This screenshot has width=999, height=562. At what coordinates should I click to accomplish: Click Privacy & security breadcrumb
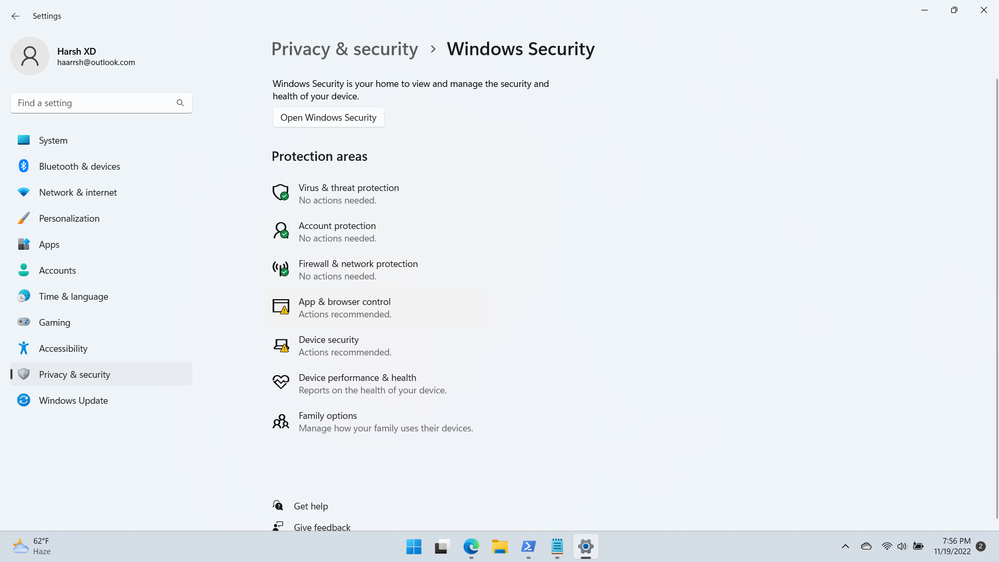(x=345, y=49)
